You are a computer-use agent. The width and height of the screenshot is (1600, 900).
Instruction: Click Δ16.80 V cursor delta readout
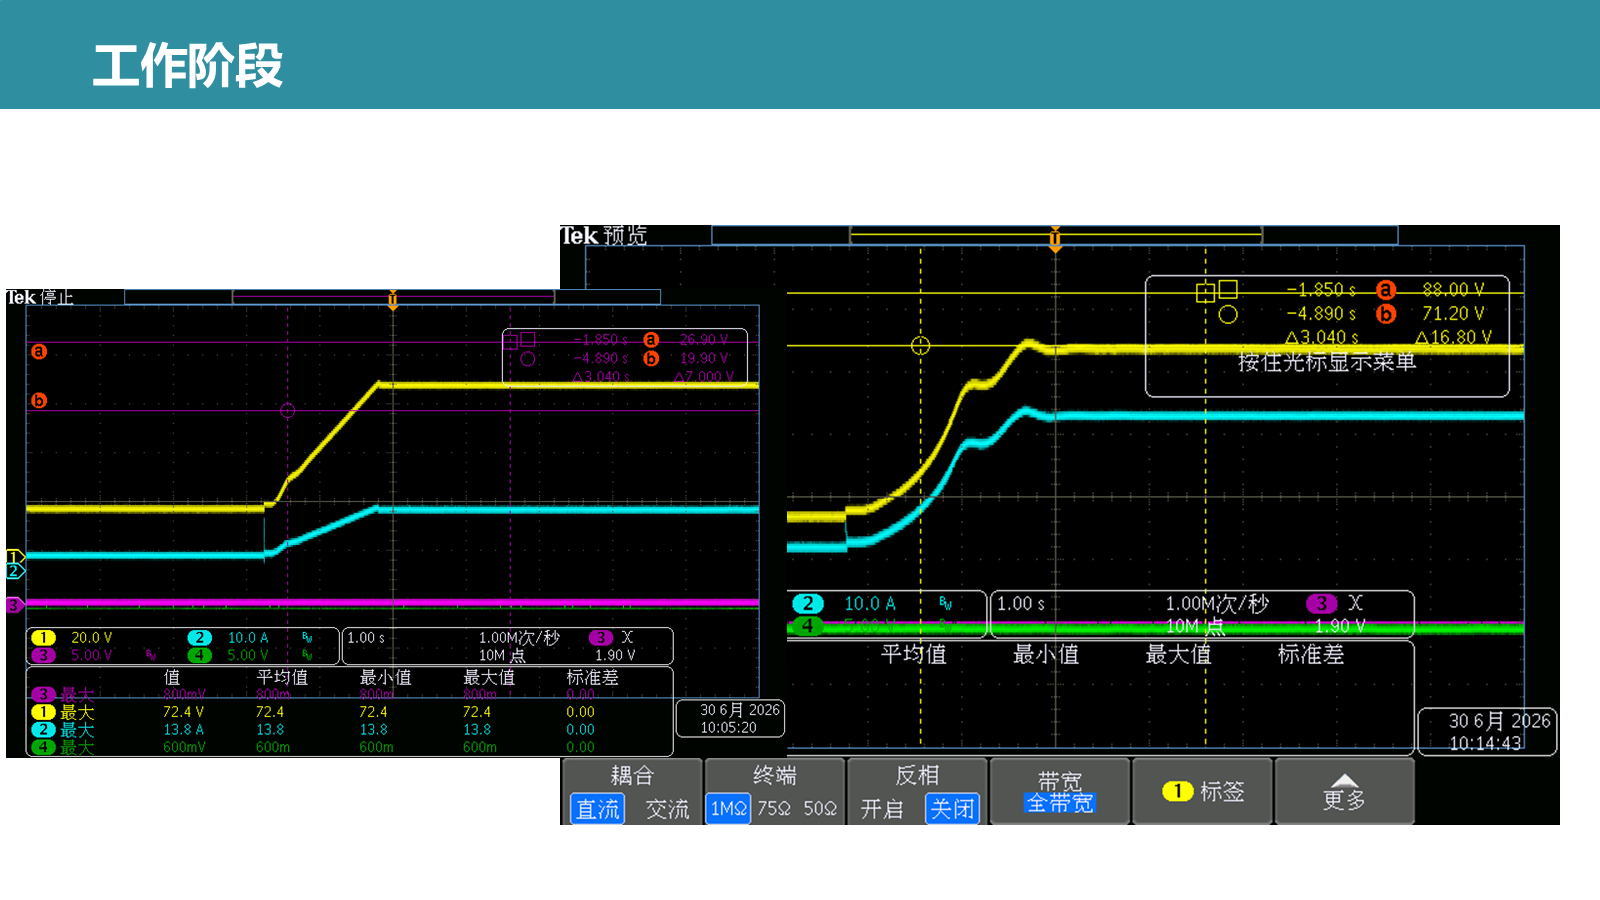(x=1453, y=338)
